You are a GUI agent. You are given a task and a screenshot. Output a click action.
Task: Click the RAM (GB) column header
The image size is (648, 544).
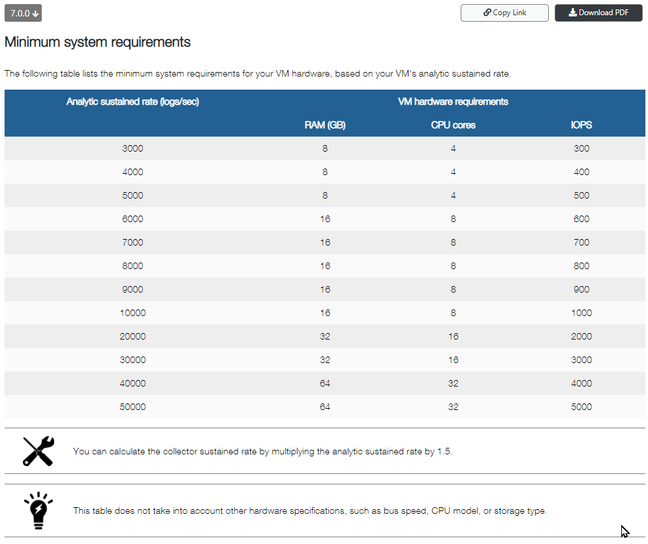325,125
